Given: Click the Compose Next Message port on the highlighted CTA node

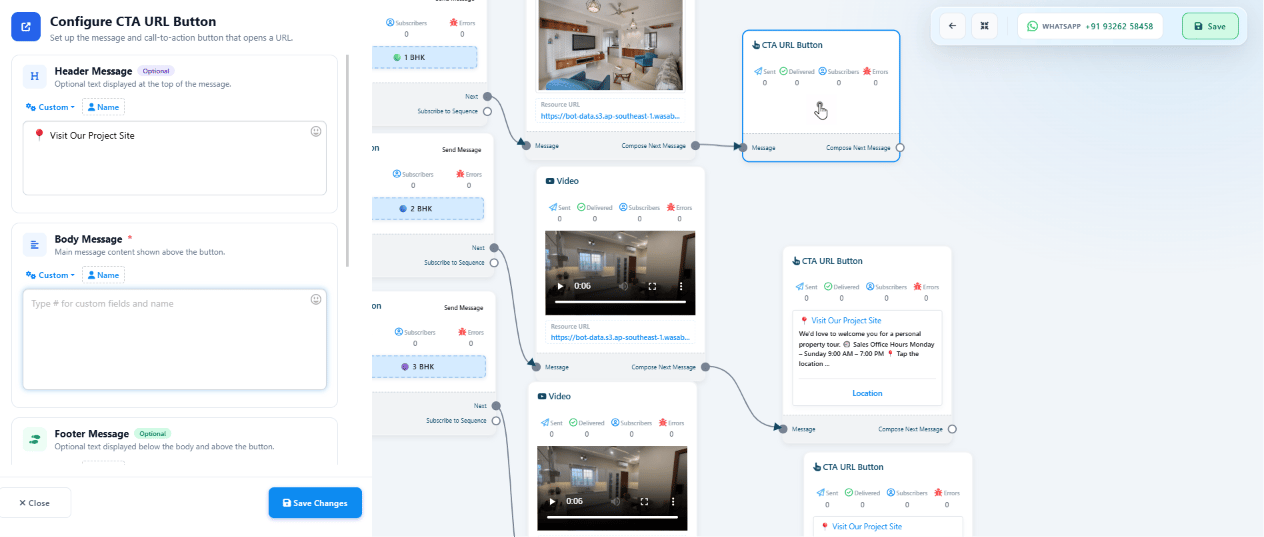Looking at the screenshot, I should point(900,147).
